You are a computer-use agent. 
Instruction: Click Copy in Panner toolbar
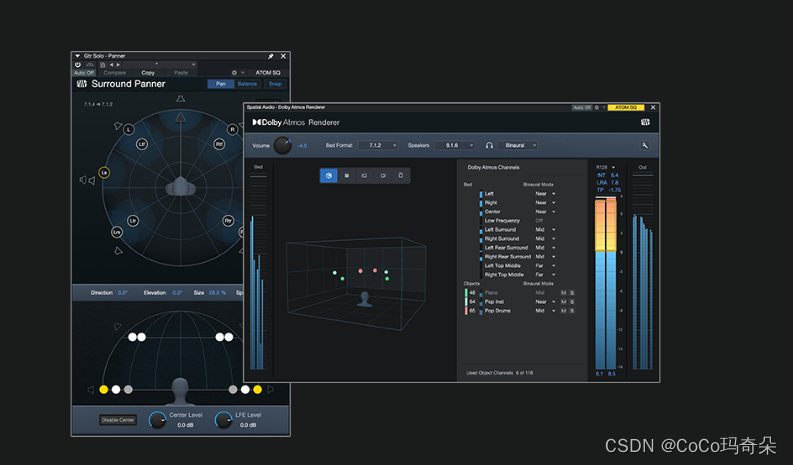pyautogui.click(x=148, y=73)
